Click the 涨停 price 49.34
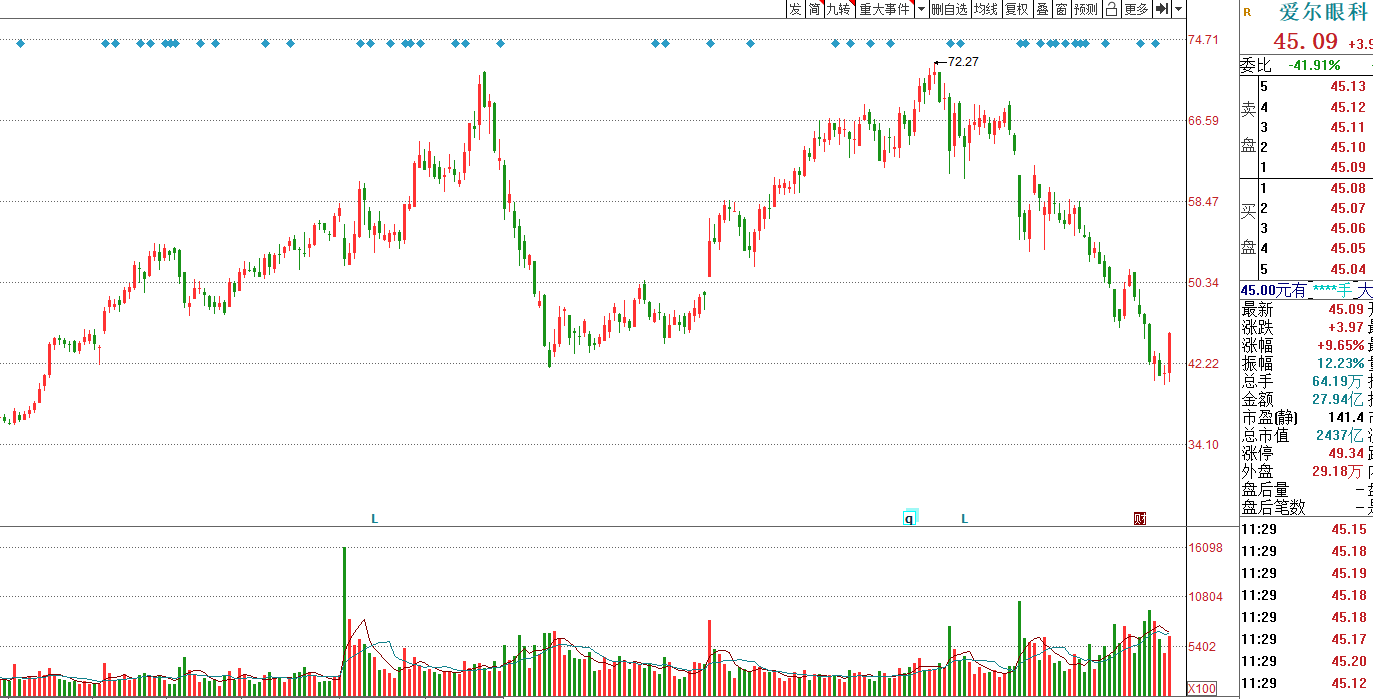Image resolution: width=1373 pixels, height=699 pixels. 1347,453
